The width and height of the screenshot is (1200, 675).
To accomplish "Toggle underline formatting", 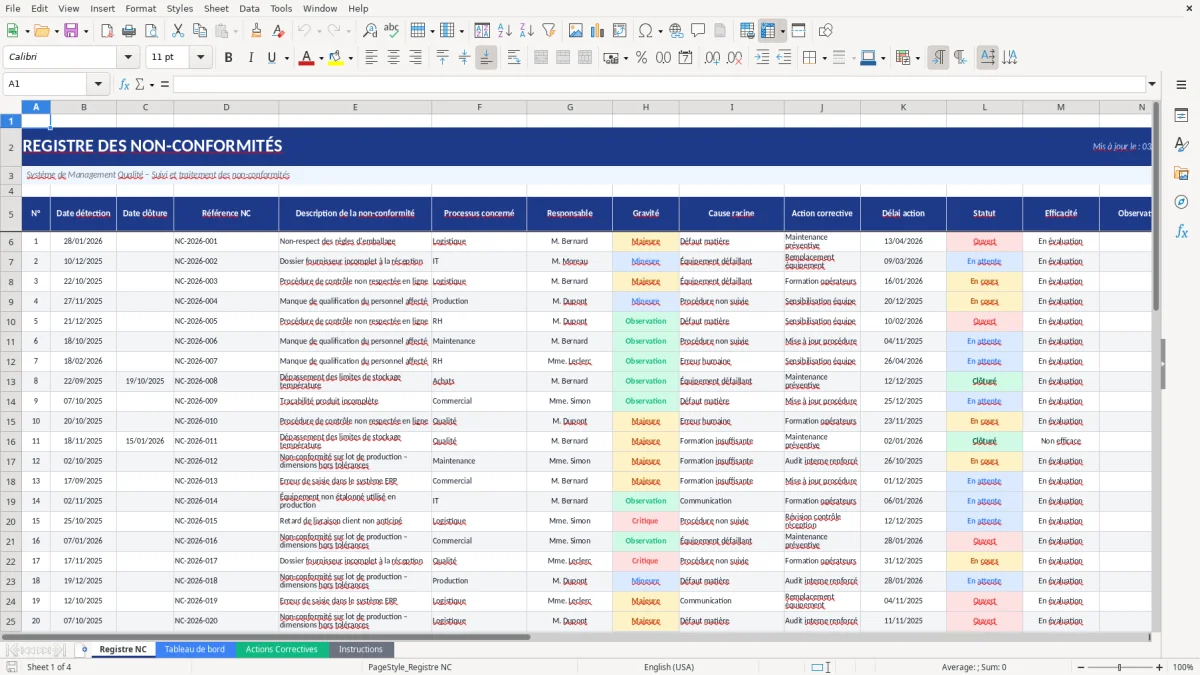I will tap(271, 57).
